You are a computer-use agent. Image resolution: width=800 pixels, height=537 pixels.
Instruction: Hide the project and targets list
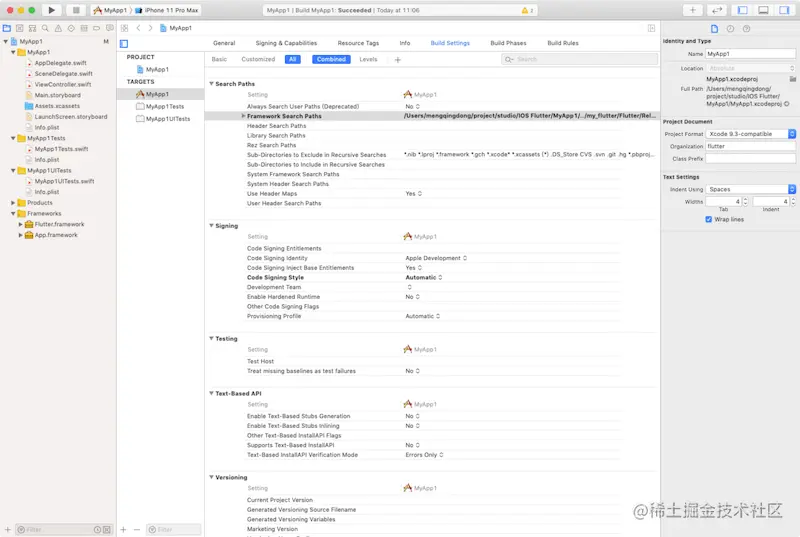pos(124,44)
